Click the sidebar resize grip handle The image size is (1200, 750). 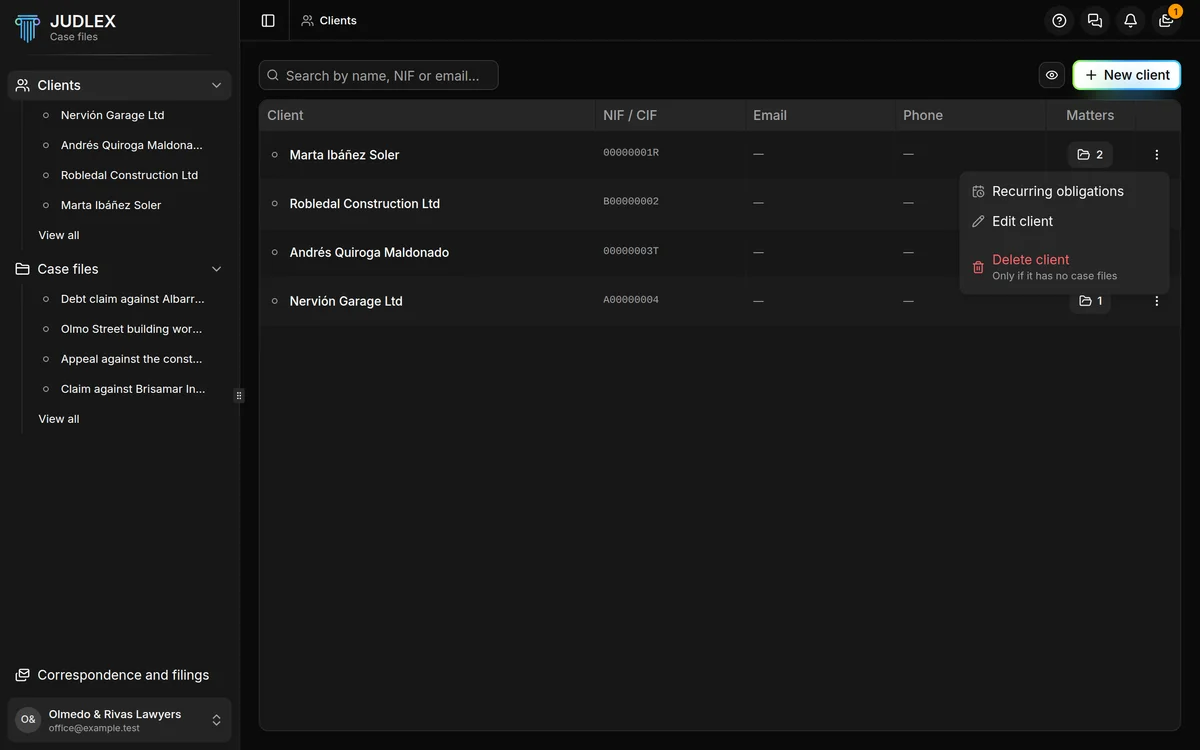click(239, 396)
